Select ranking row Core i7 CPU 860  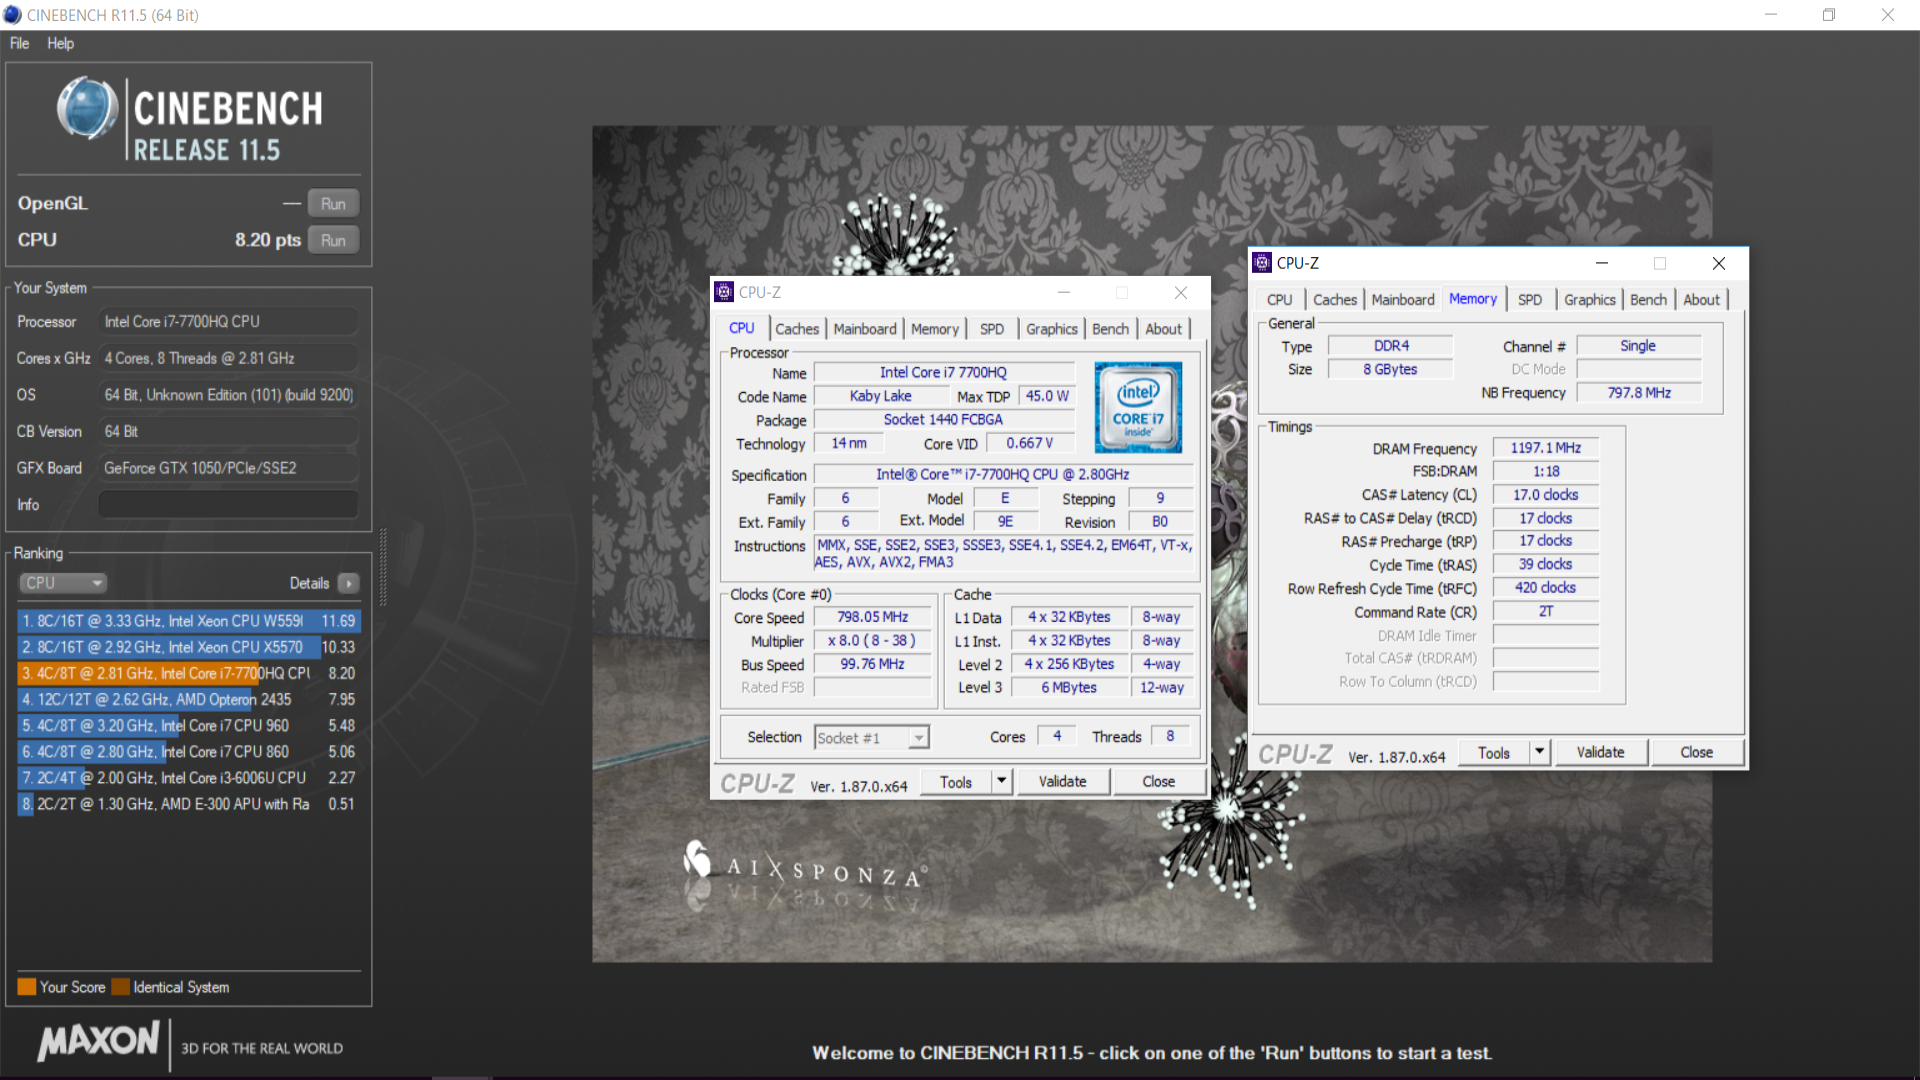point(189,751)
